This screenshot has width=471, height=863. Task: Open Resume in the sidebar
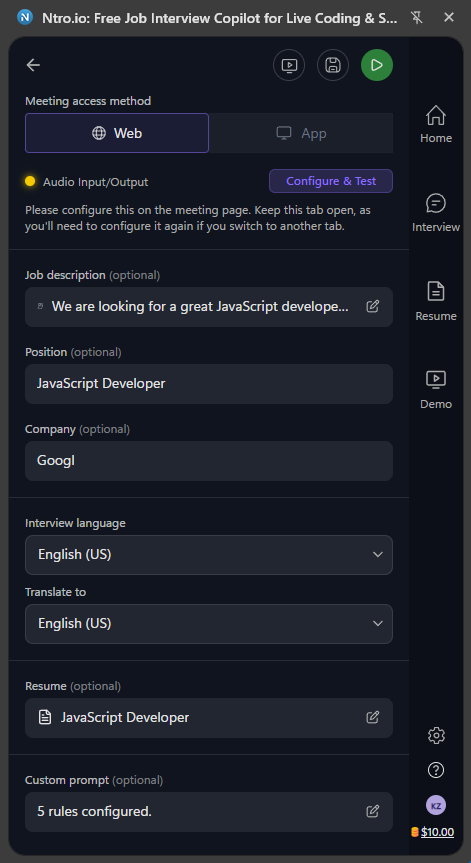(x=436, y=302)
